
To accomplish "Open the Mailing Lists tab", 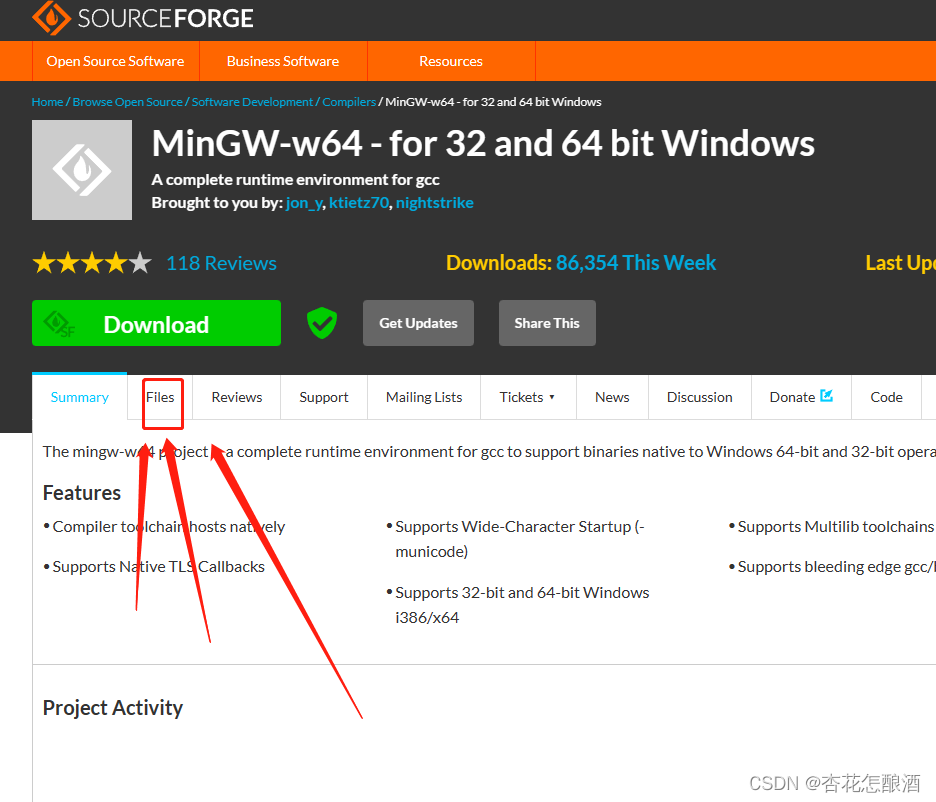I will tap(424, 397).
